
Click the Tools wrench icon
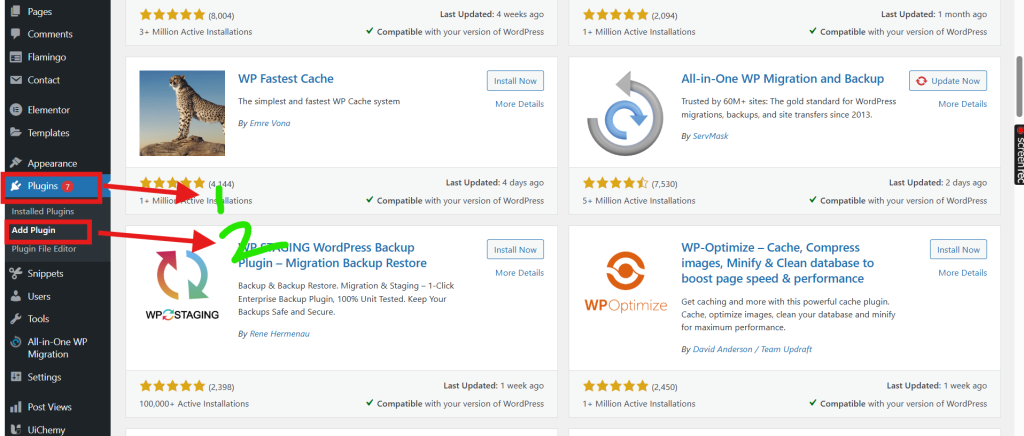click(x=16, y=319)
